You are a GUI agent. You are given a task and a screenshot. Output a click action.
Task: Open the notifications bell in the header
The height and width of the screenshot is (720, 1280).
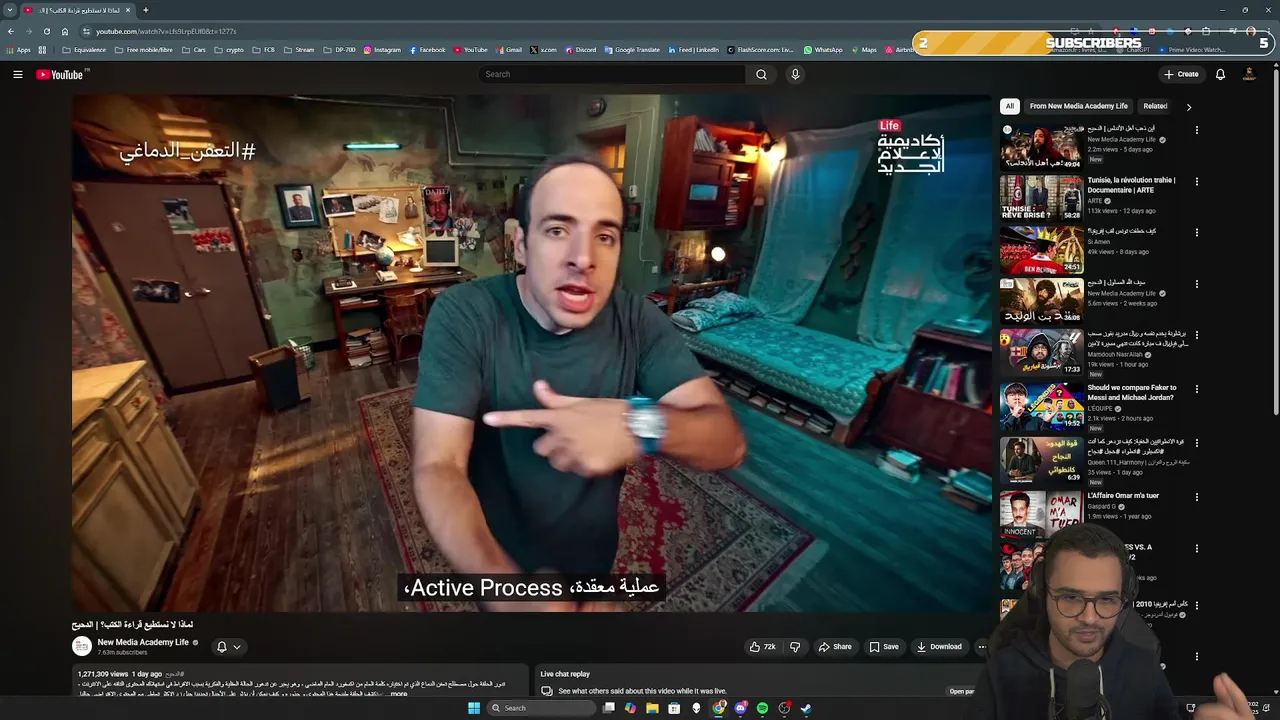pyautogui.click(x=1220, y=74)
